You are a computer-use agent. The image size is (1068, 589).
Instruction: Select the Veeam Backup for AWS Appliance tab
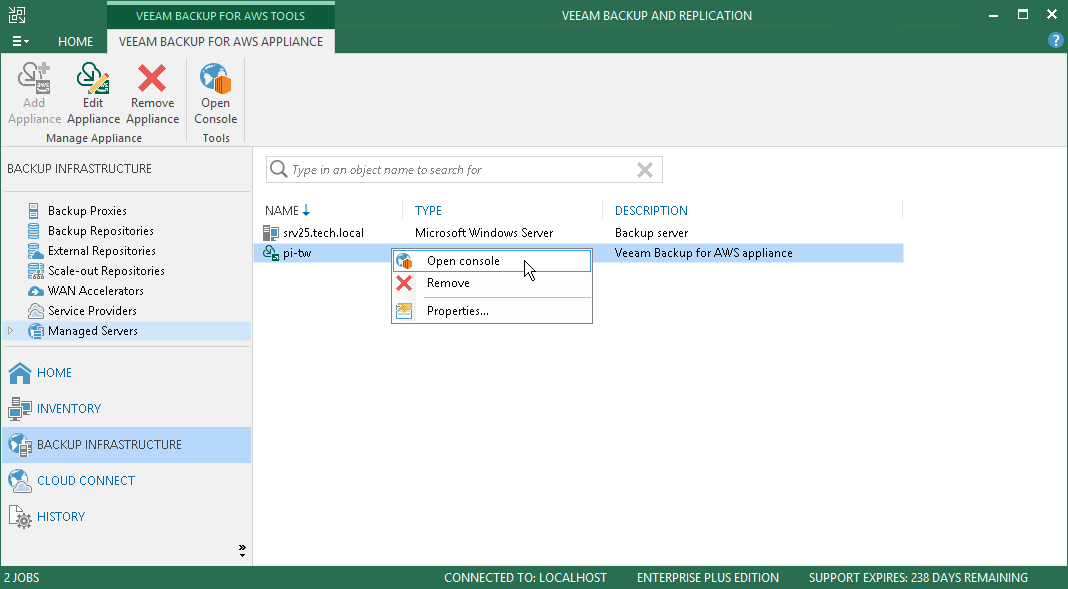coord(221,42)
